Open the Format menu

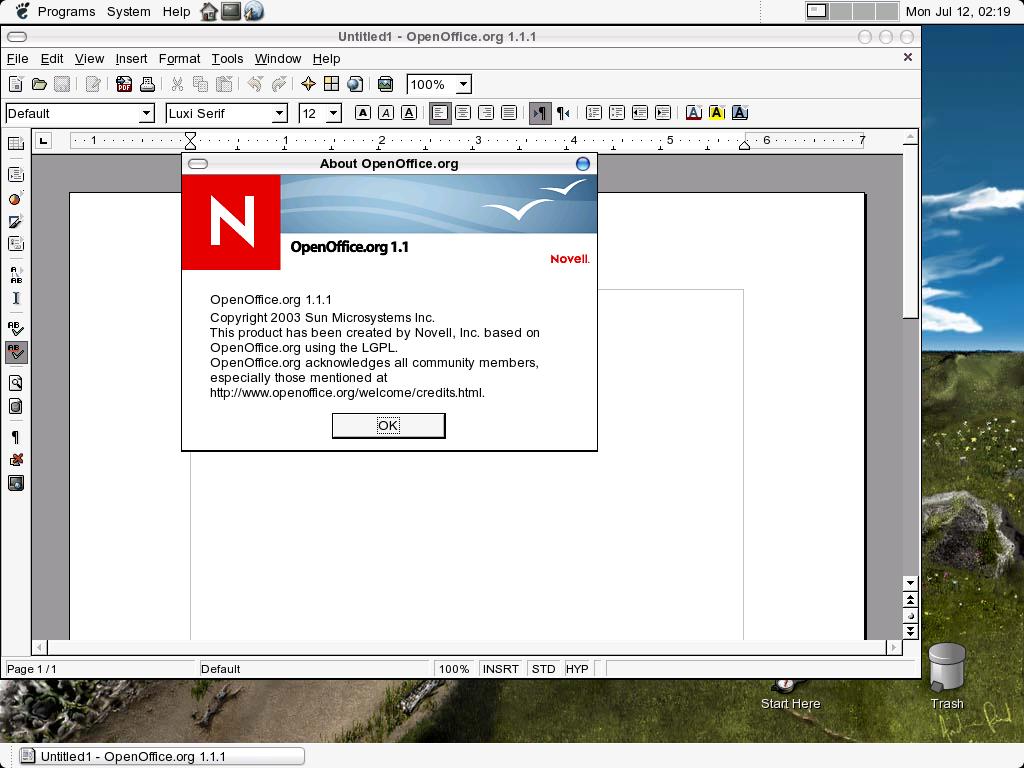180,59
